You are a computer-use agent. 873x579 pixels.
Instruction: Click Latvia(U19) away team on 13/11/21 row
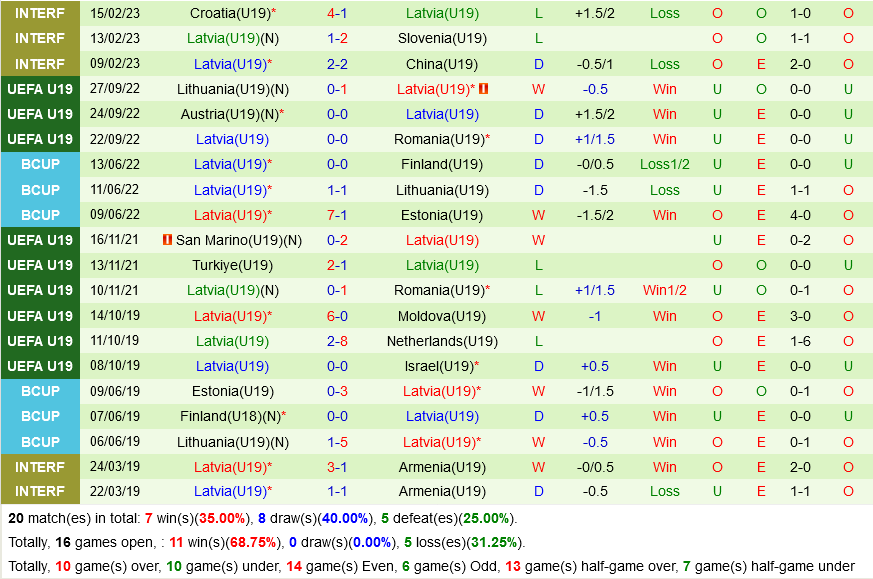[442, 265]
